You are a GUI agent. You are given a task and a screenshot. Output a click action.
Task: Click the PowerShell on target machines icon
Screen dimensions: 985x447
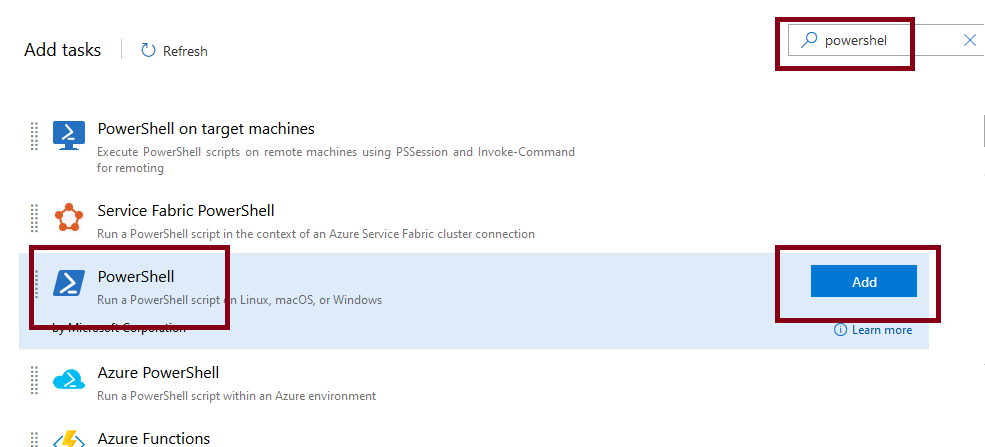pyautogui.click(x=69, y=136)
